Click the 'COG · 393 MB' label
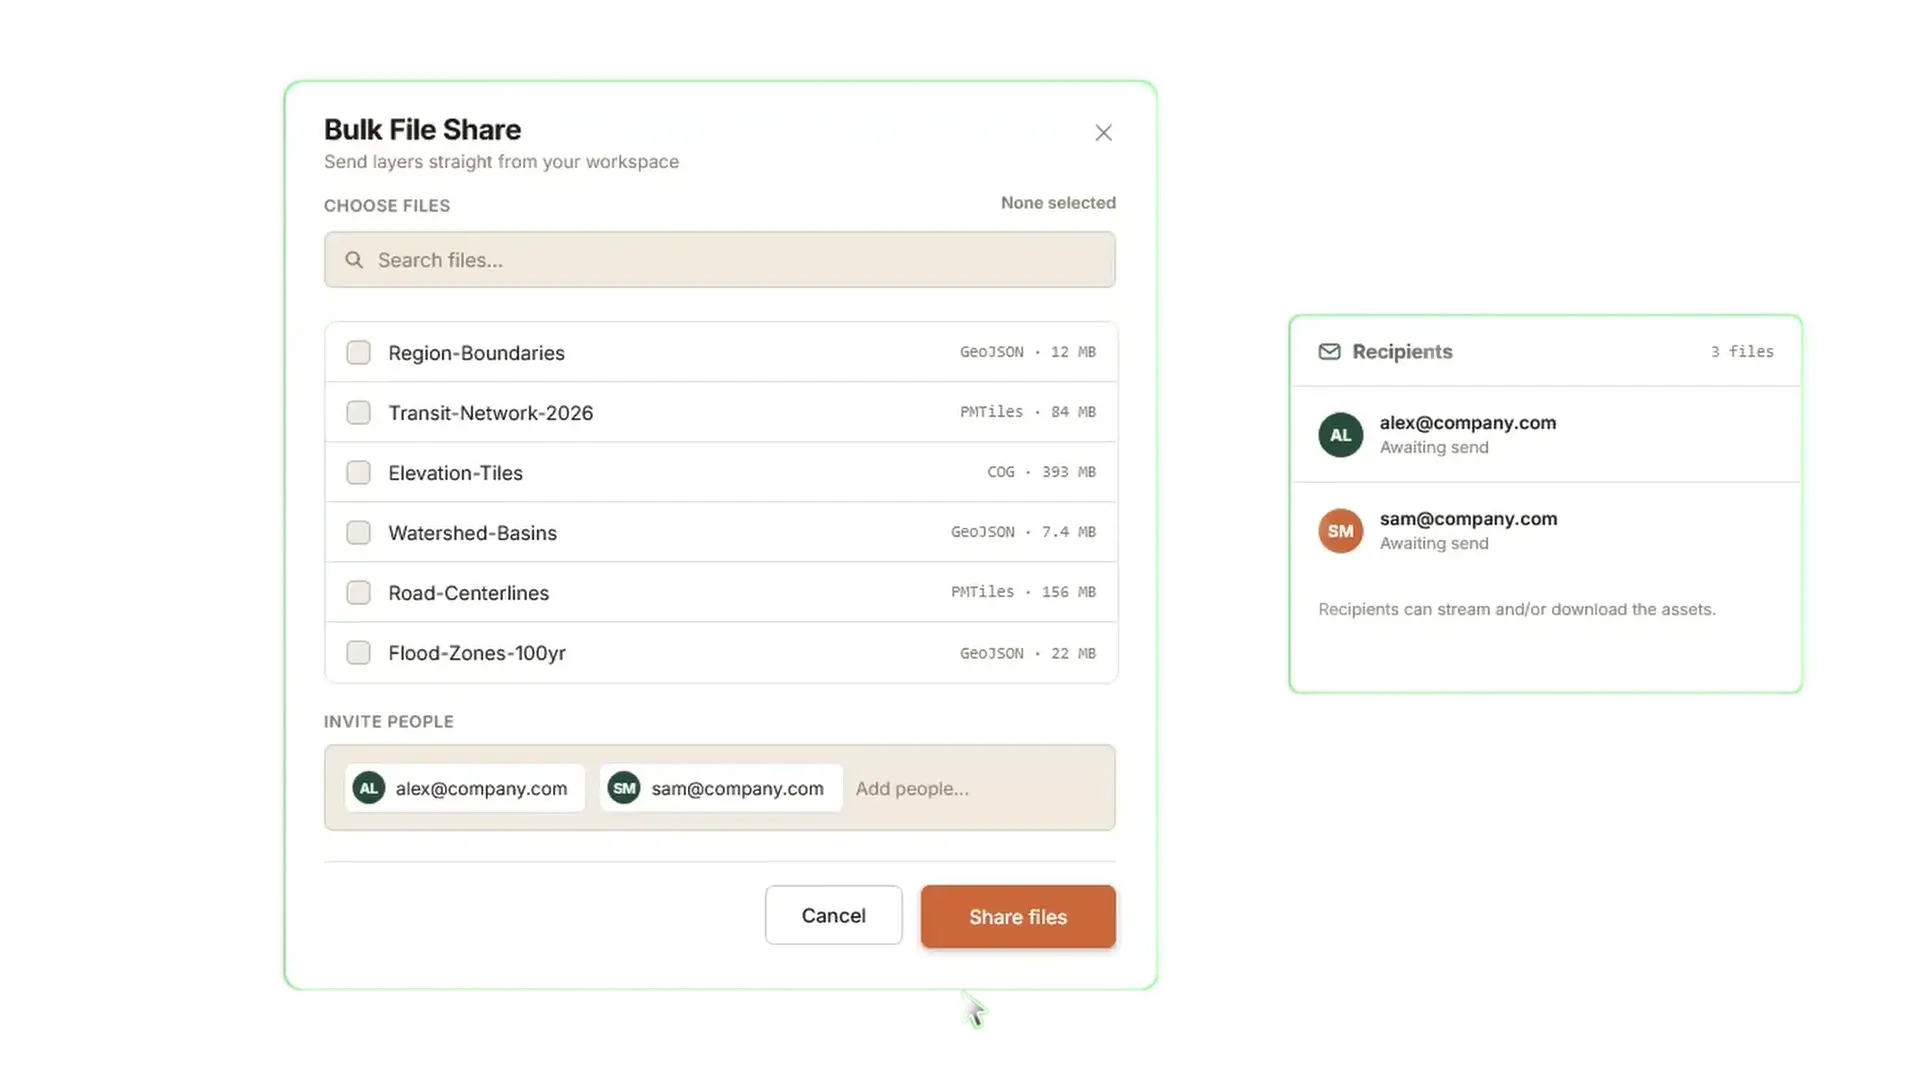Screen dimensions: 1920x1080 [x=1041, y=472]
